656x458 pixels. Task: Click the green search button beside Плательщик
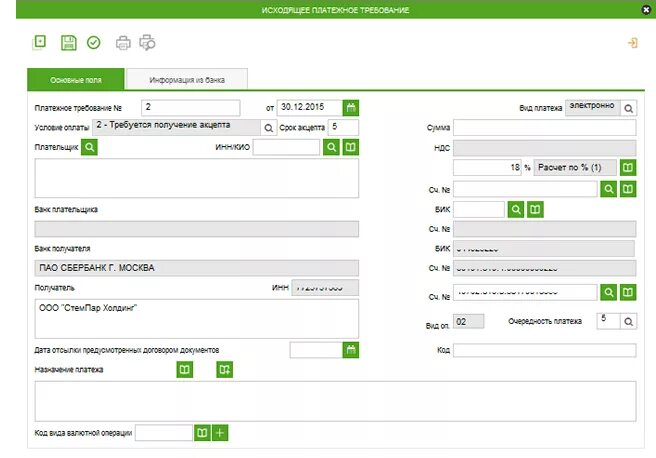(x=89, y=147)
